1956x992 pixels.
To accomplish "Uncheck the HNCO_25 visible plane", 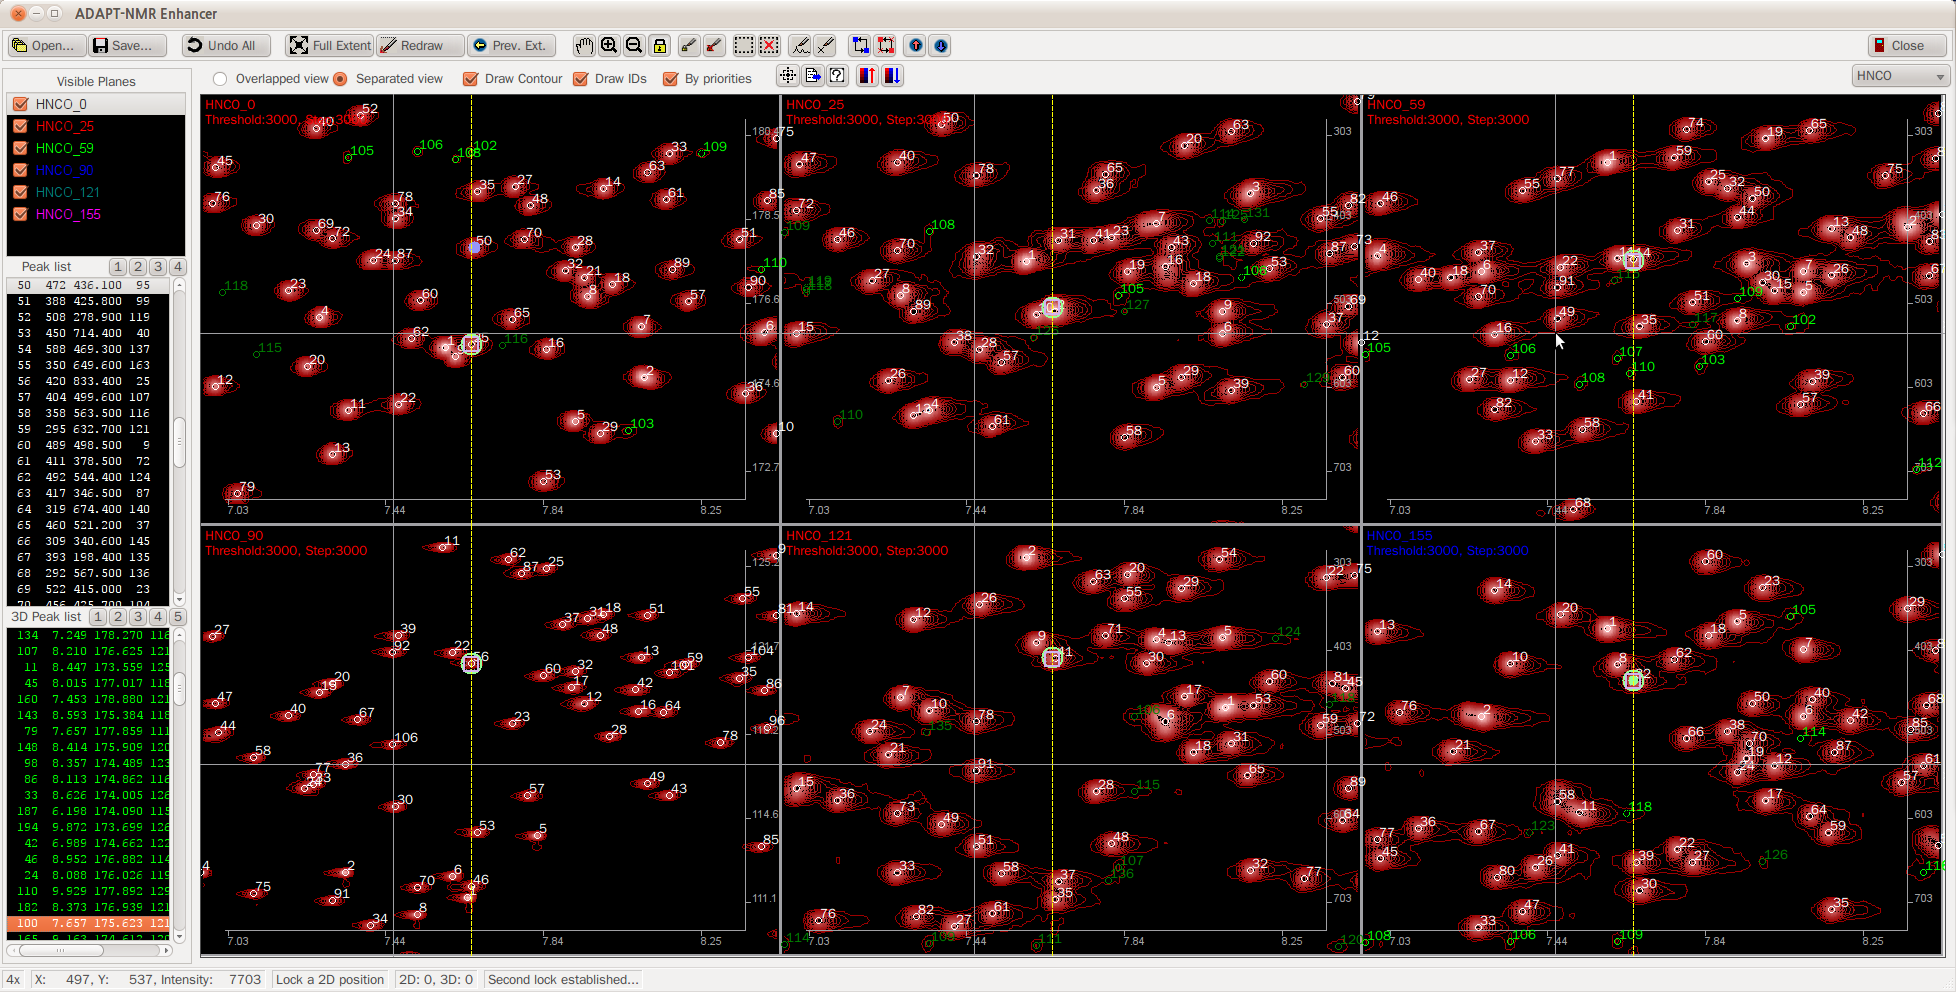I will [x=20, y=126].
